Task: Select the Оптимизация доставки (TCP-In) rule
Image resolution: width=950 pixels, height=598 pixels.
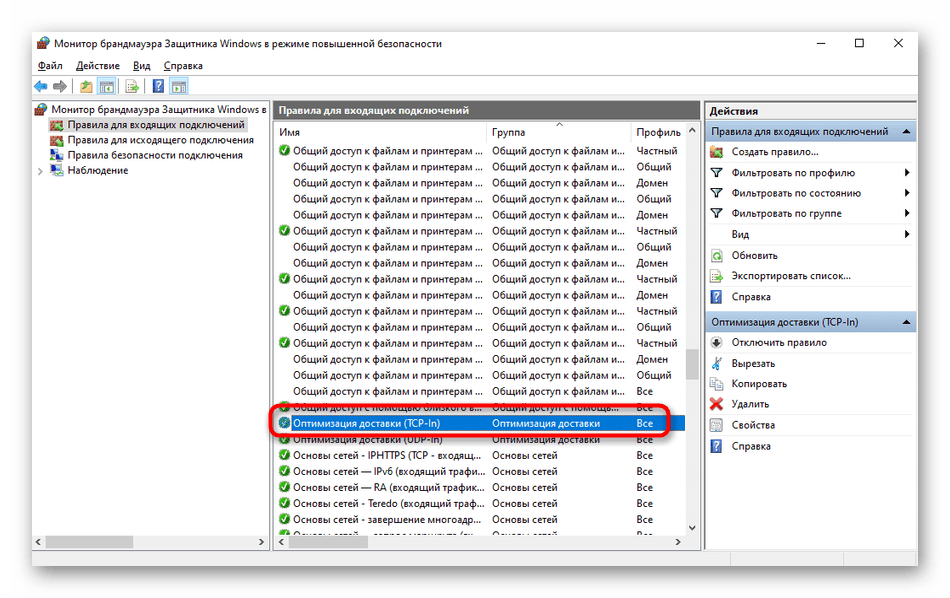Action: (x=480, y=424)
